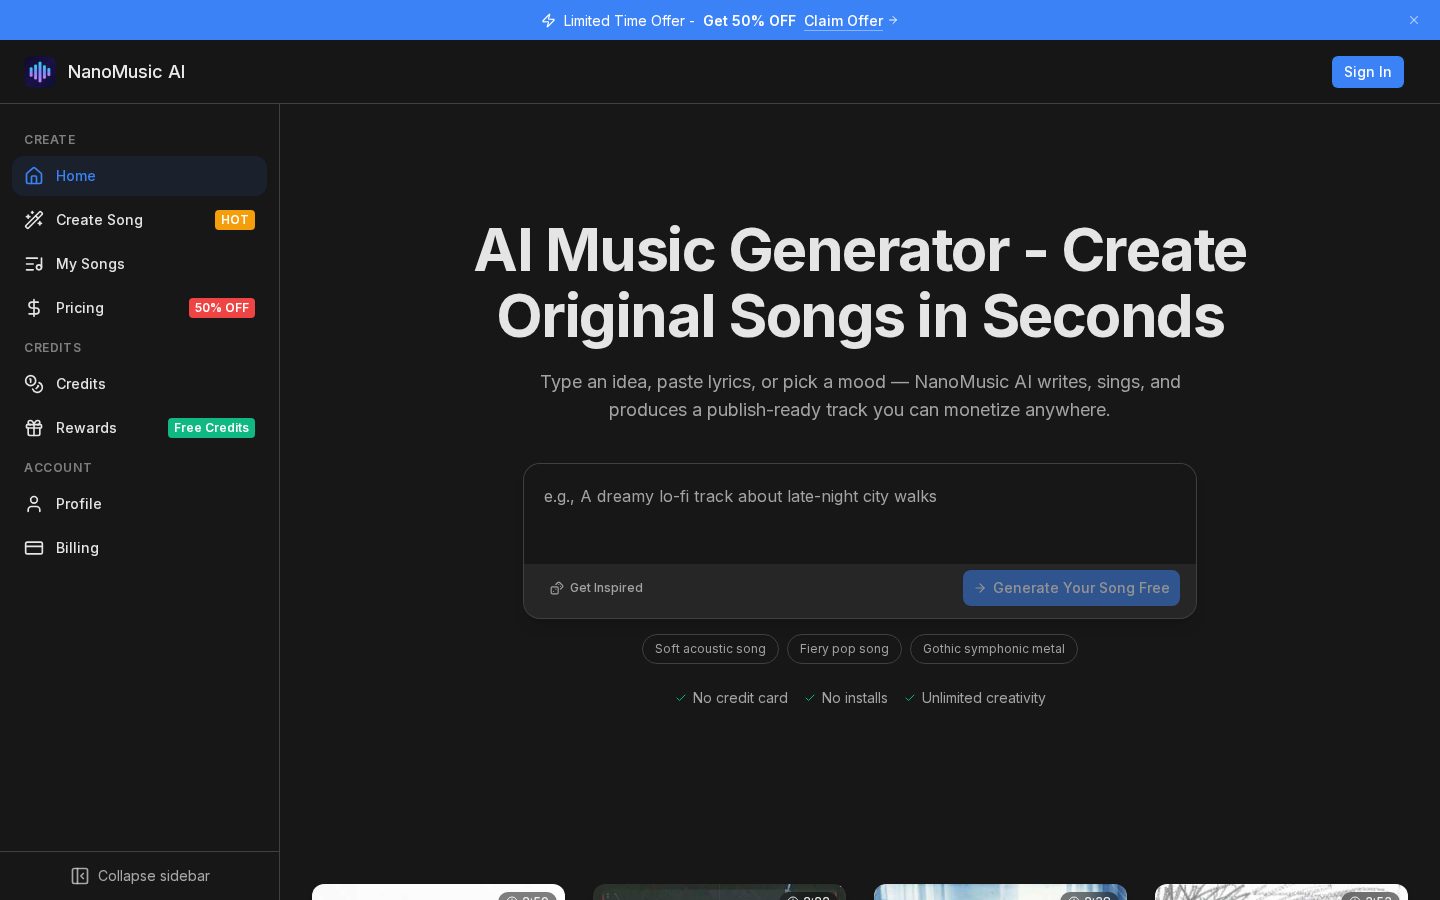Click the NanoMusic AI brand name
Image resolution: width=1440 pixels, height=900 pixels.
(x=126, y=72)
